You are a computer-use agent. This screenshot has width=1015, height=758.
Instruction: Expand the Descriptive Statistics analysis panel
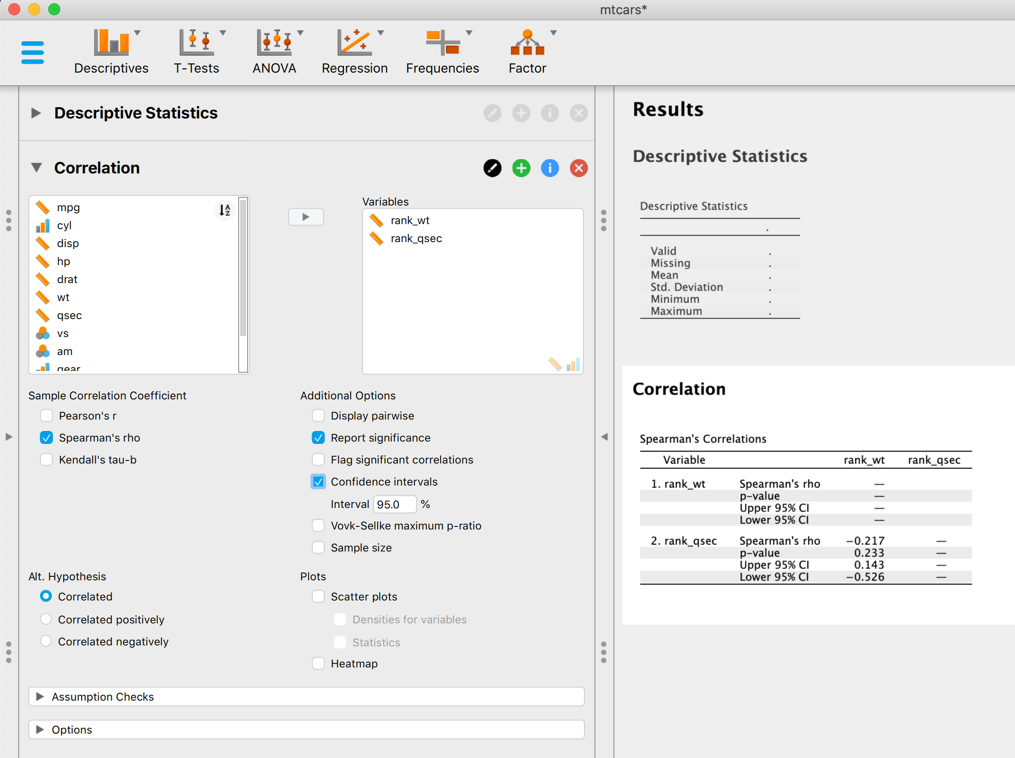click(x=36, y=113)
